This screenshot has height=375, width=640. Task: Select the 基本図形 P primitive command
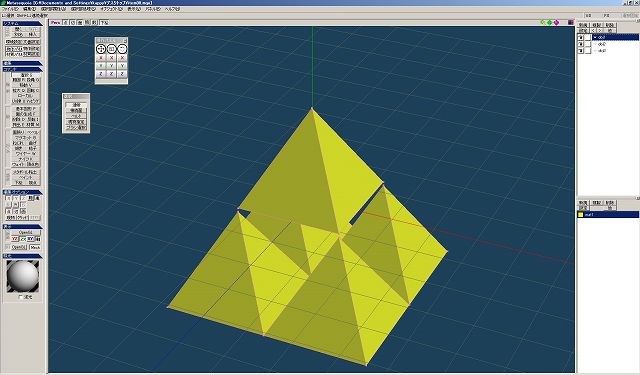pyautogui.click(x=25, y=109)
